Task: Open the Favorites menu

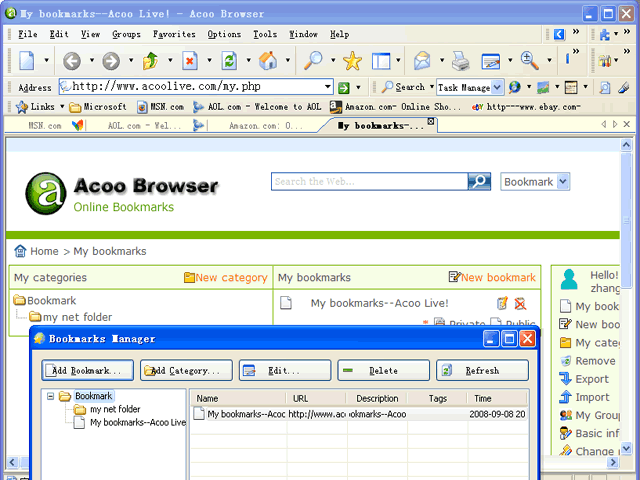Action: pos(174,34)
